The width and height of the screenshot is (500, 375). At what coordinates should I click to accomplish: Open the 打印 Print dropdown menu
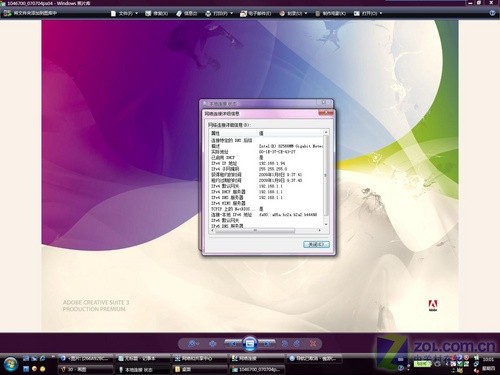219,13
